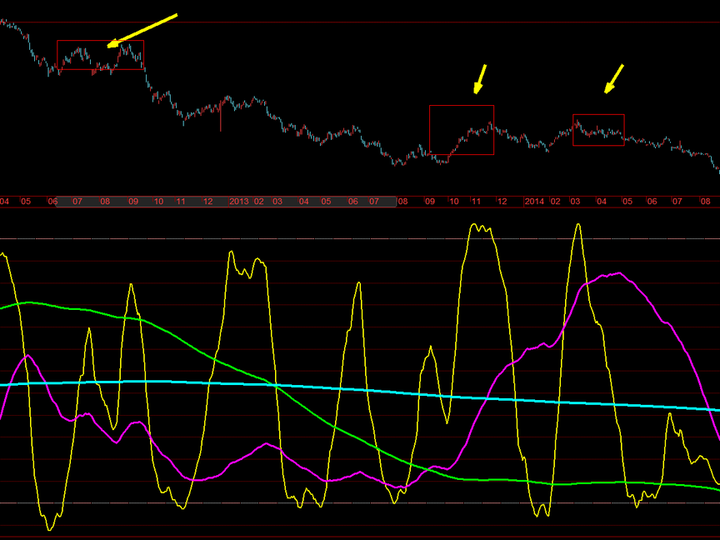Click the 04 month label in 2014
The image size is (720, 540).
point(601,202)
